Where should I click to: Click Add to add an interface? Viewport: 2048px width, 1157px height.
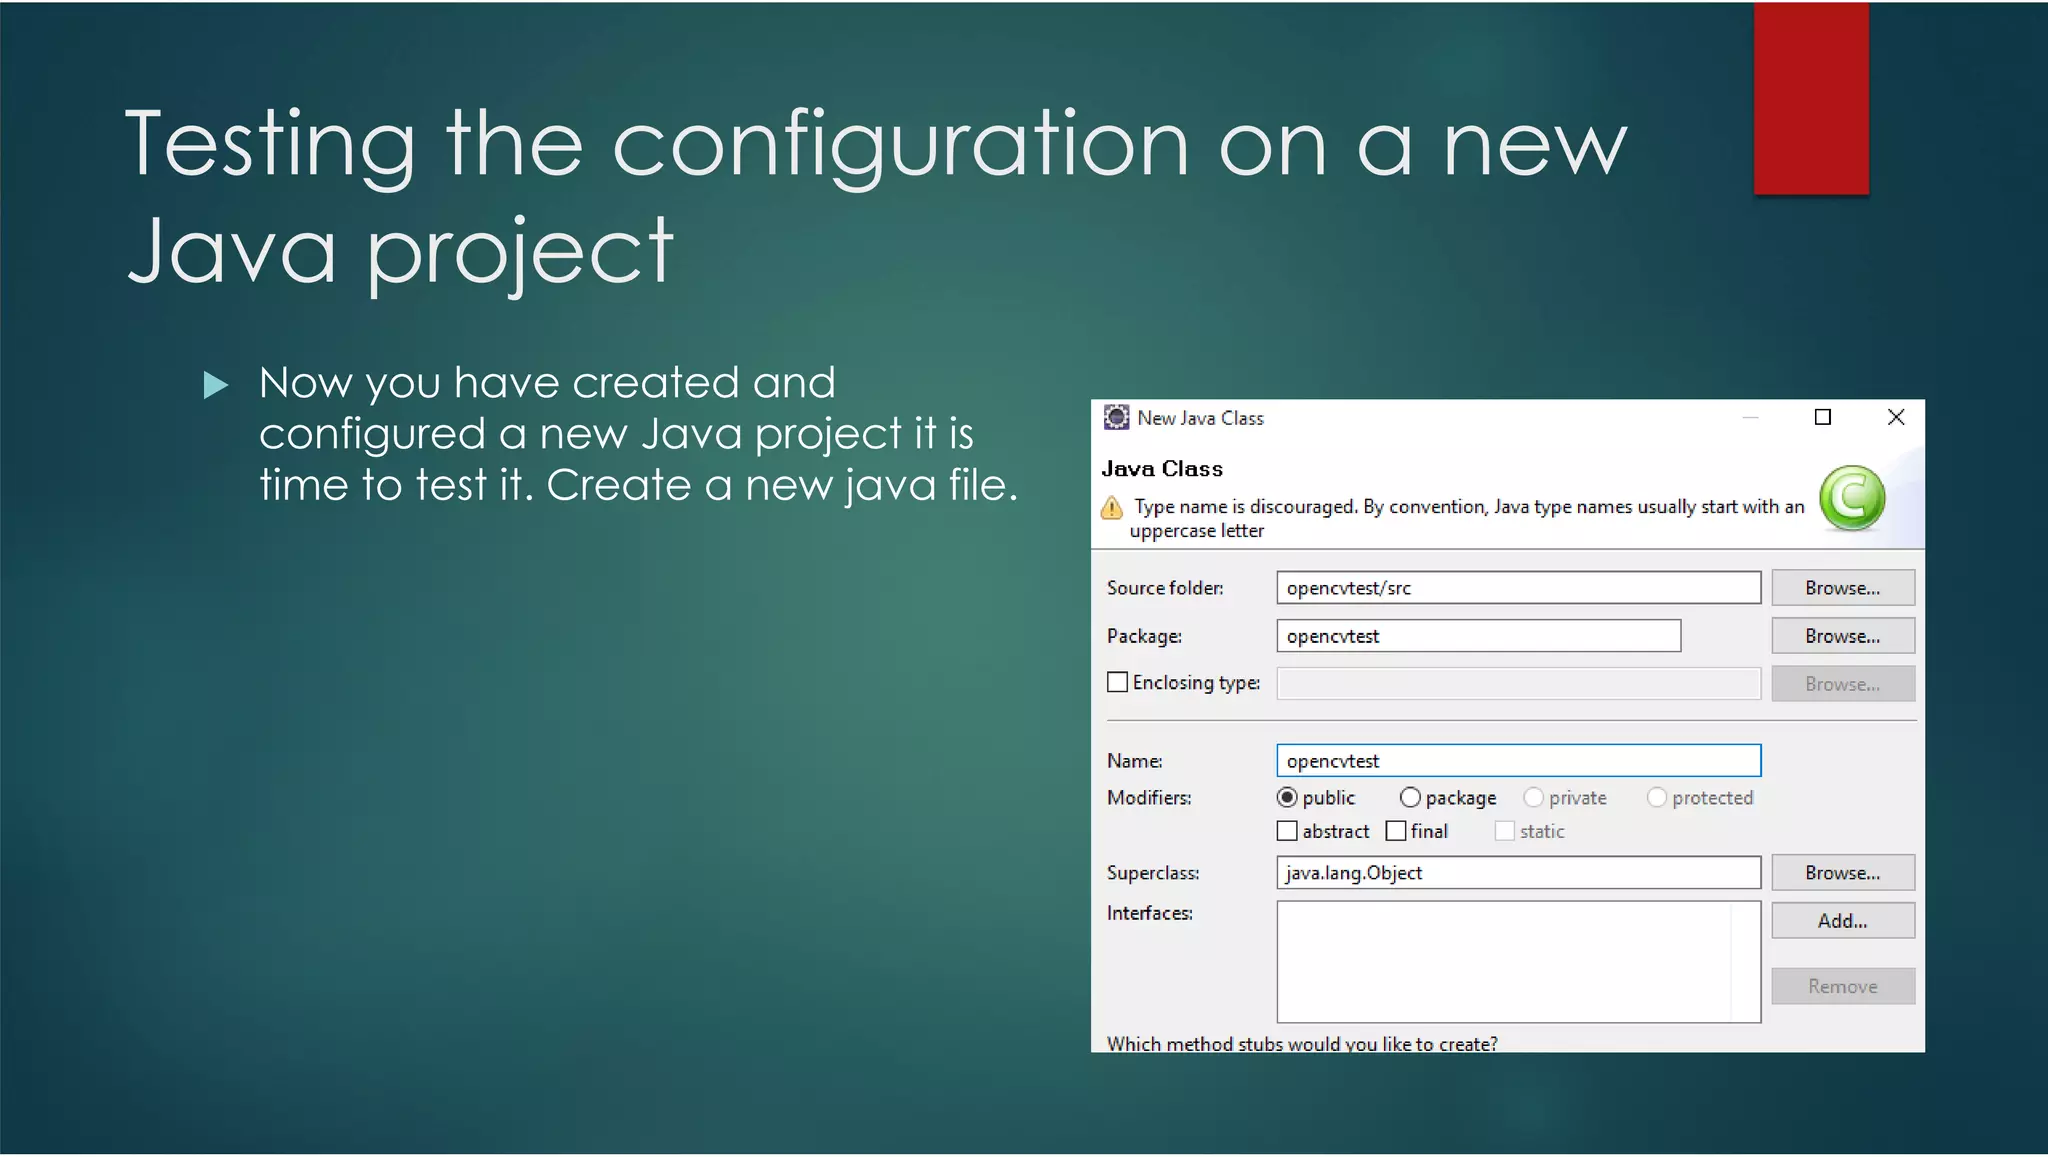tap(1842, 921)
